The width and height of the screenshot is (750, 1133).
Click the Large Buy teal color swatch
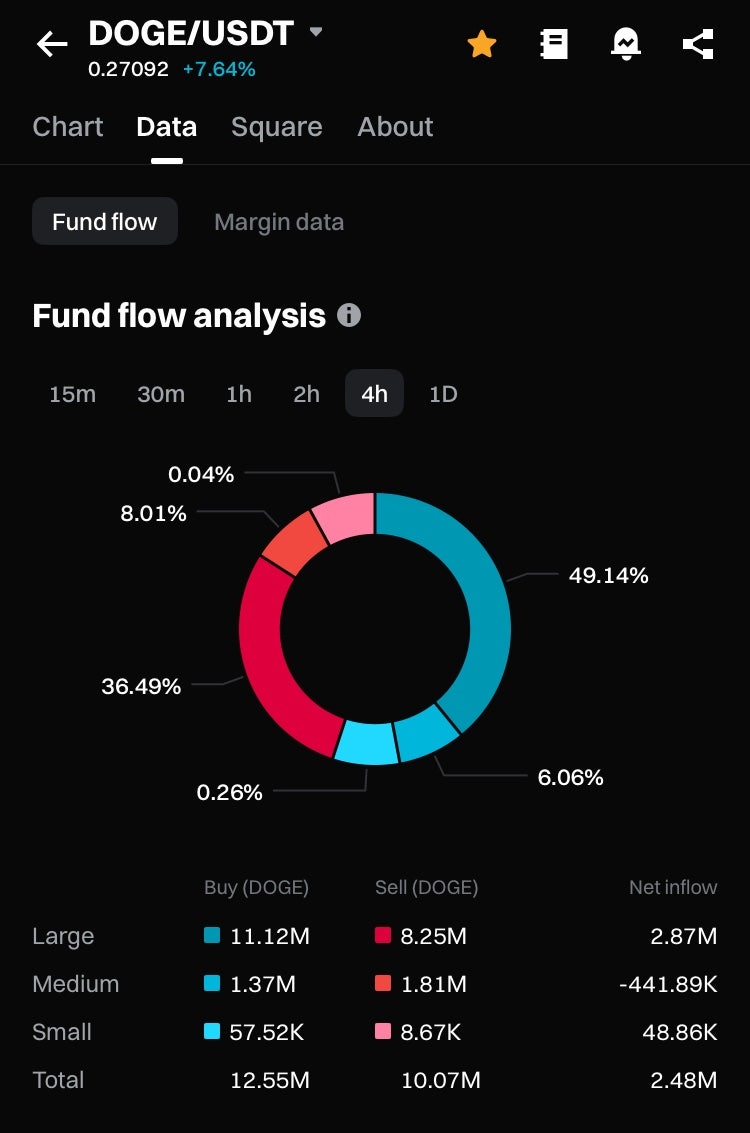[212, 936]
